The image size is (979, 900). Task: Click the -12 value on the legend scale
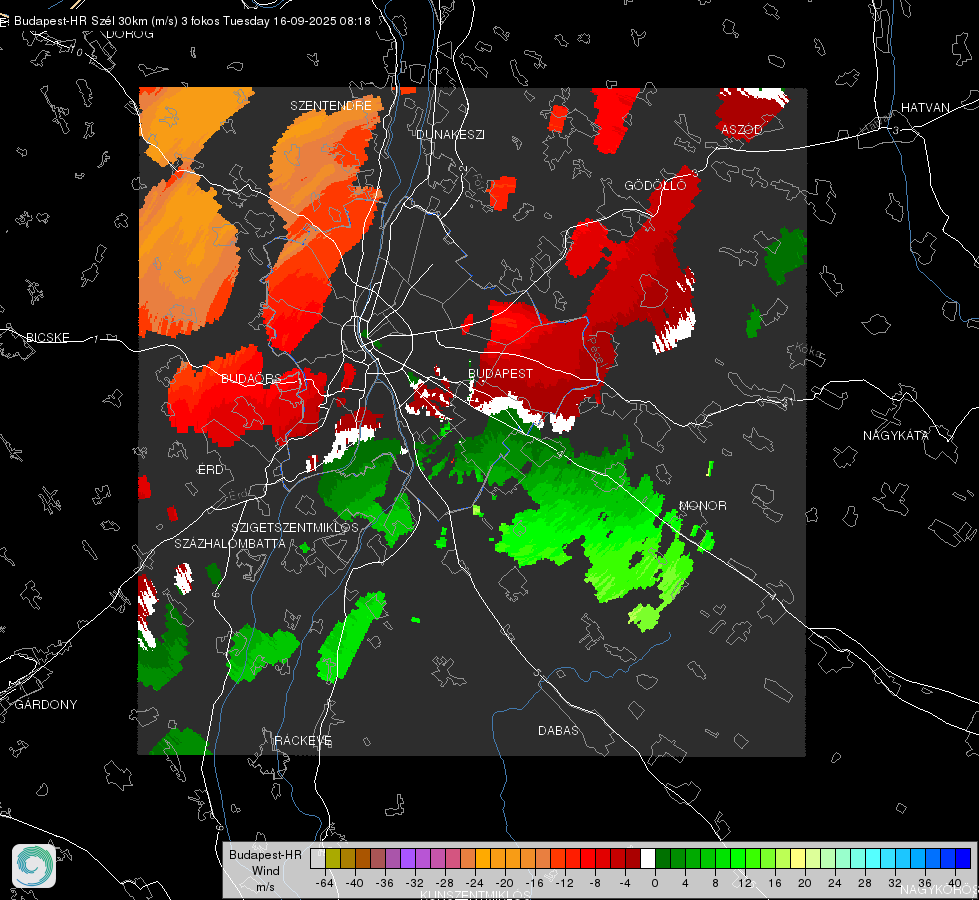pyautogui.click(x=564, y=883)
